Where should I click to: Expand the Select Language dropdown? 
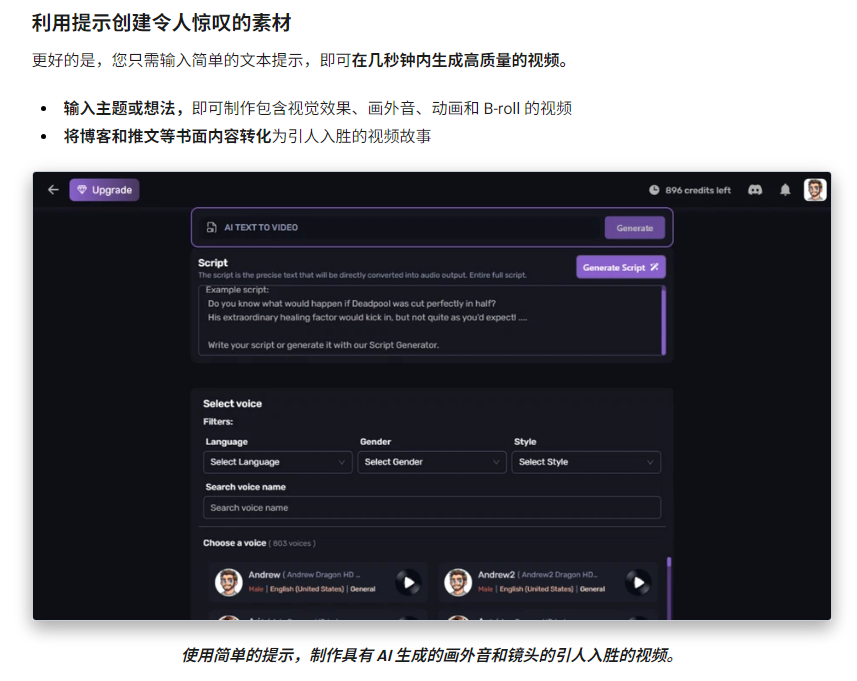click(277, 462)
